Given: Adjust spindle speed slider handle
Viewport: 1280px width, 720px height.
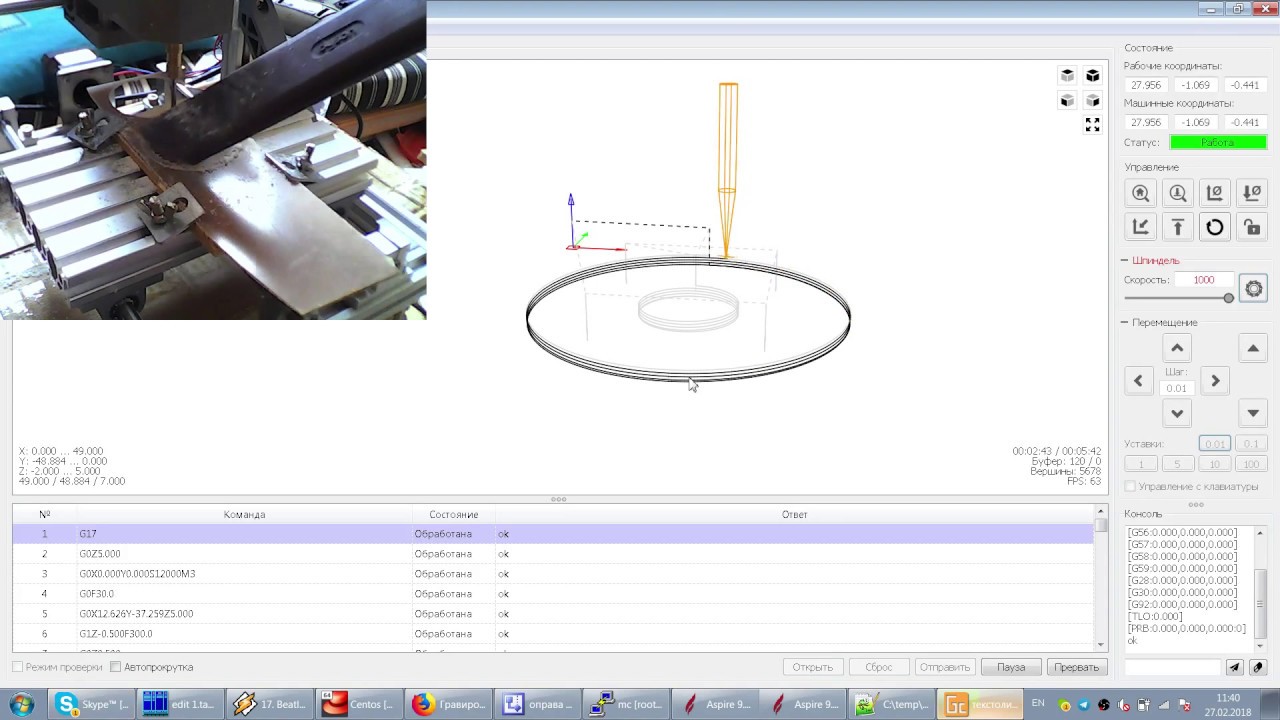Looking at the screenshot, I should [x=1229, y=298].
